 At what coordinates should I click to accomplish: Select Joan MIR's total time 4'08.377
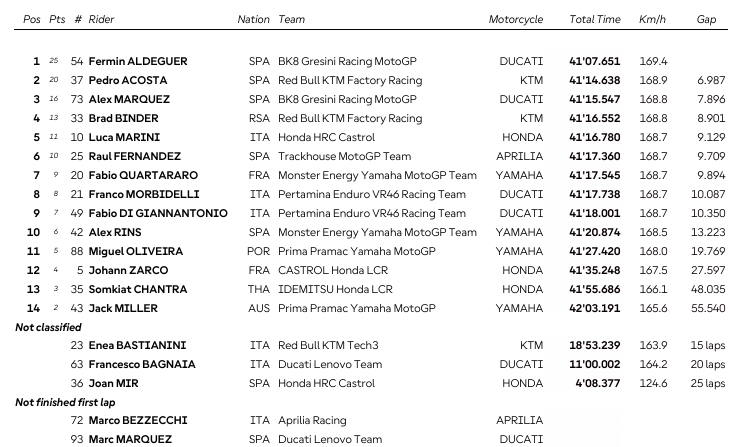pyautogui.click(x=595, y=384)
